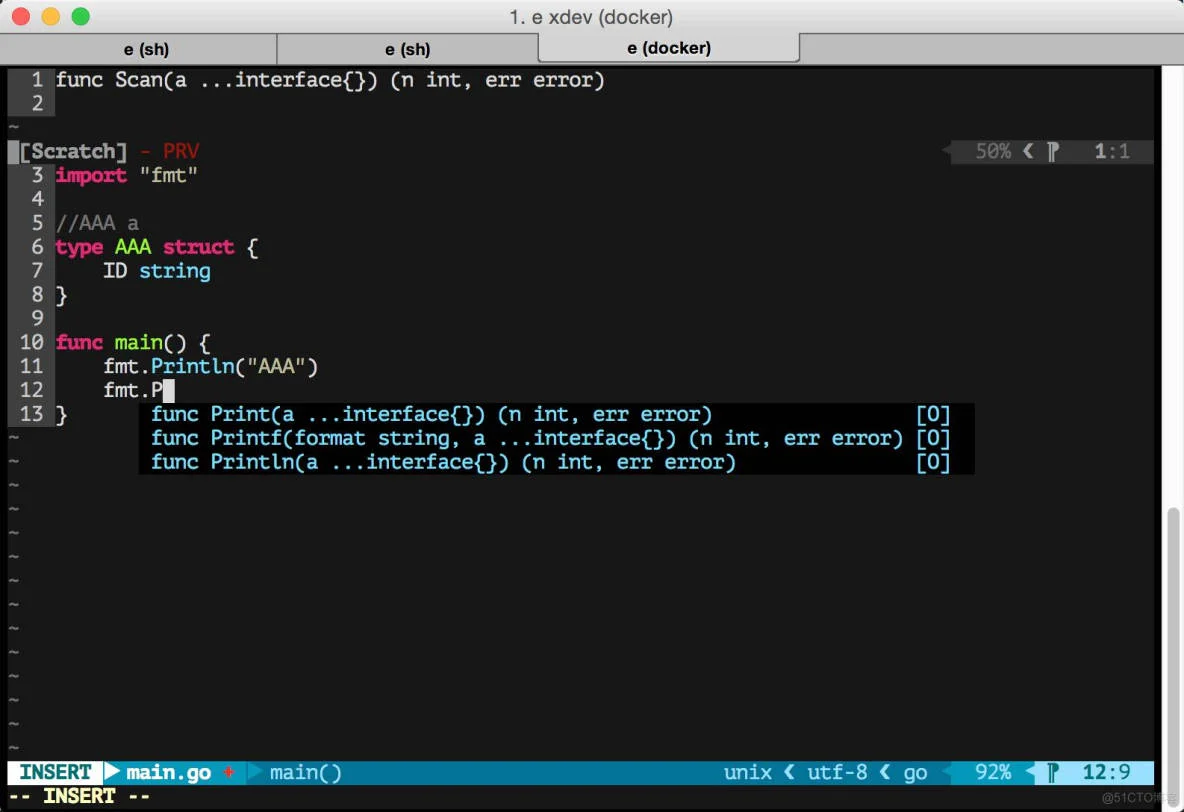Place cursor at fmt.P on line 12
Image resolution: width=1184 pixels, height=812 pixels.
click(133, 391)
